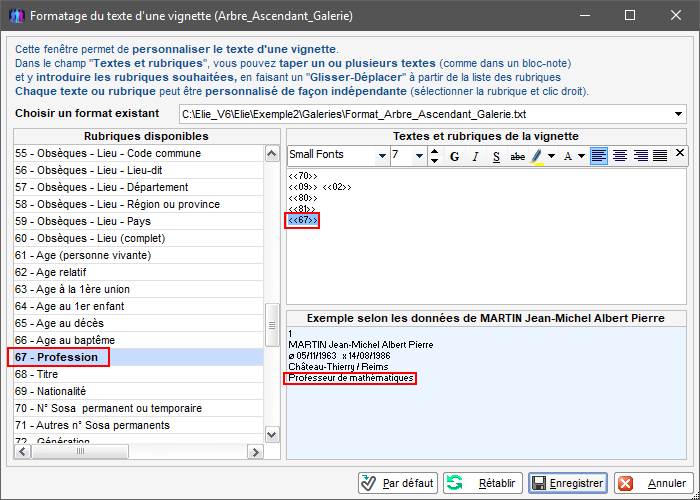
Task: Click the Annuler button
Action: click(652, 483)
